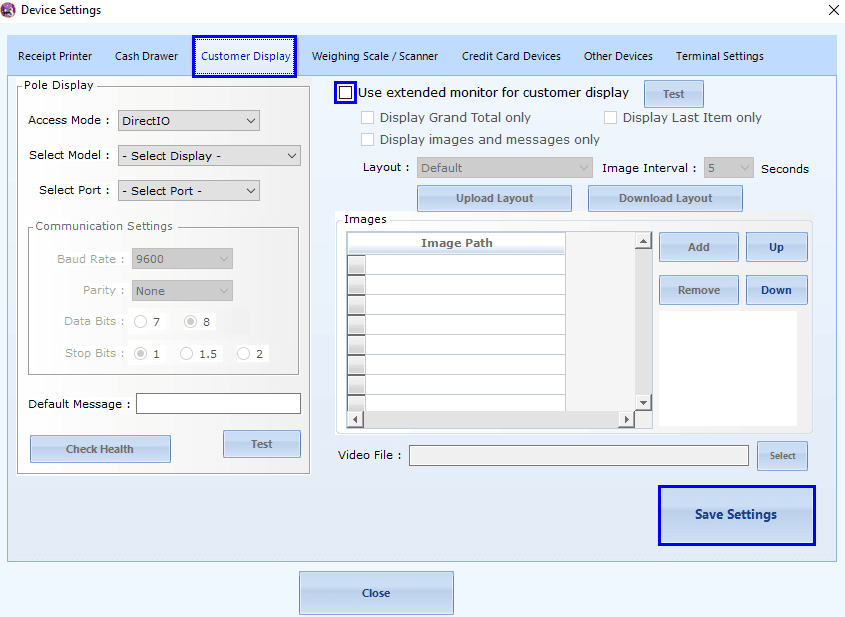Image resolution: width=845 pixels, height=617 pixels.
Task: Select the Customer Display tab
Action: [245, 56]
